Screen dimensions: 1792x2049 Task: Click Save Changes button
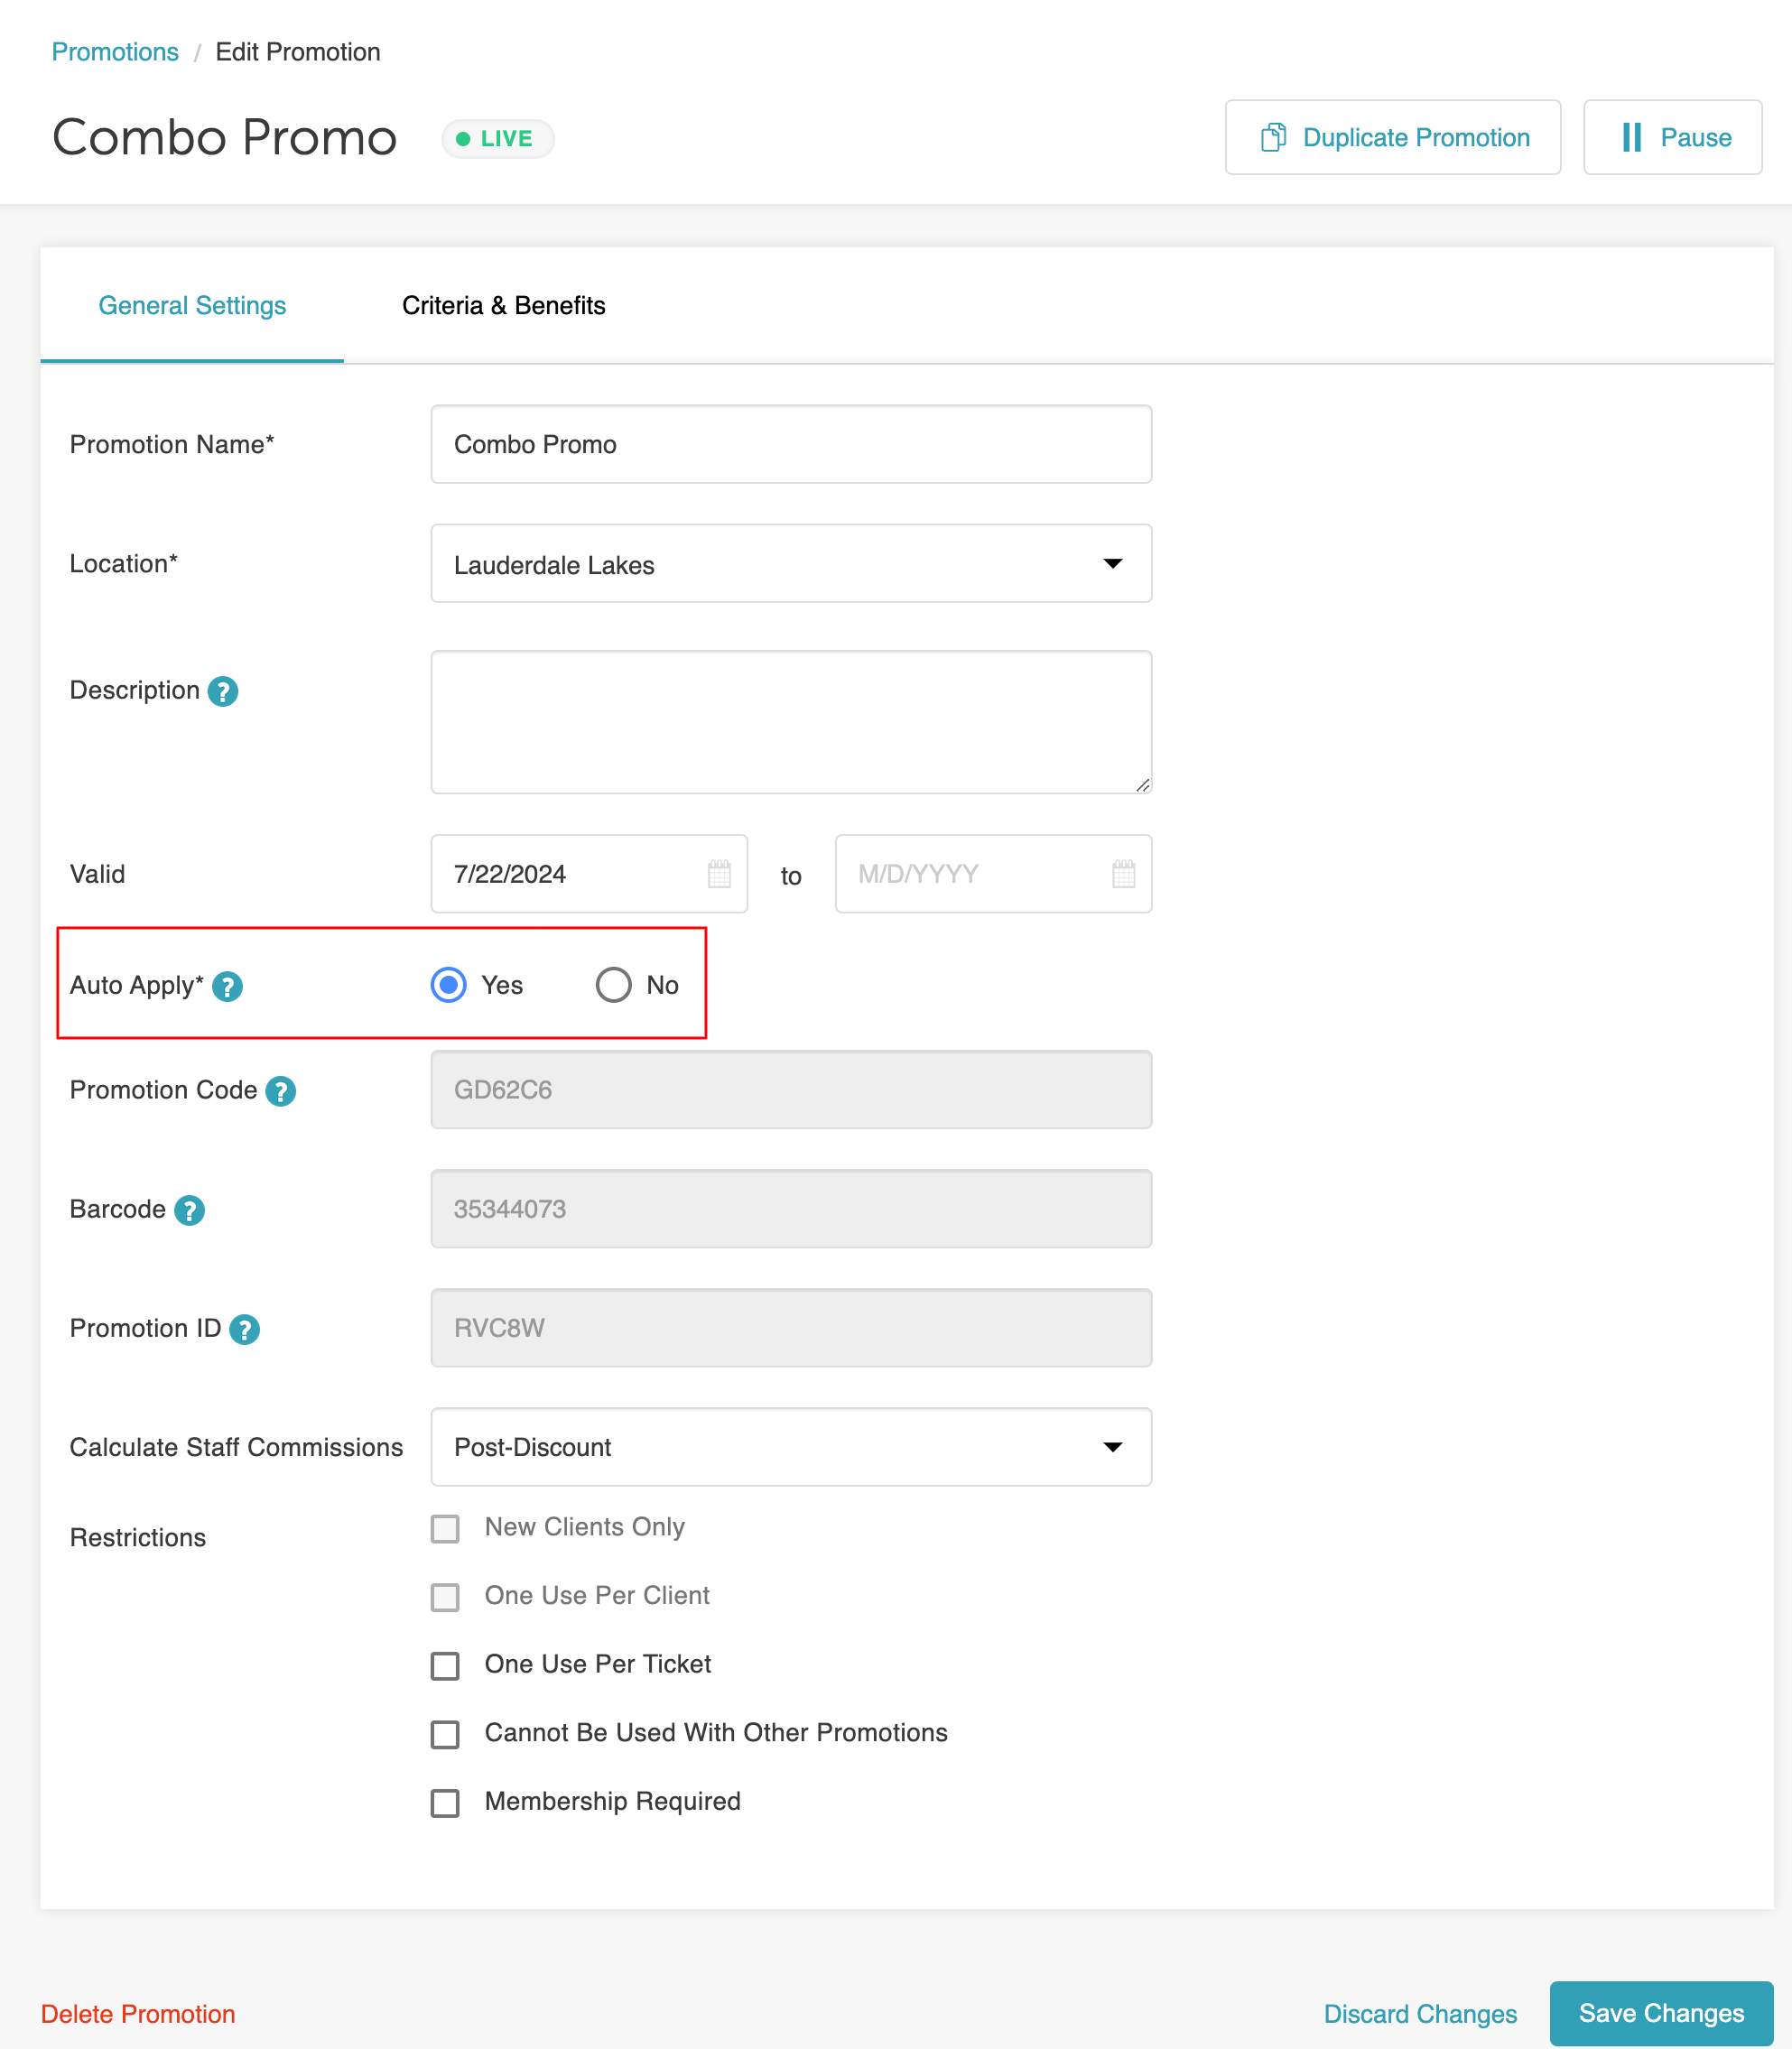(1660, 2012)
